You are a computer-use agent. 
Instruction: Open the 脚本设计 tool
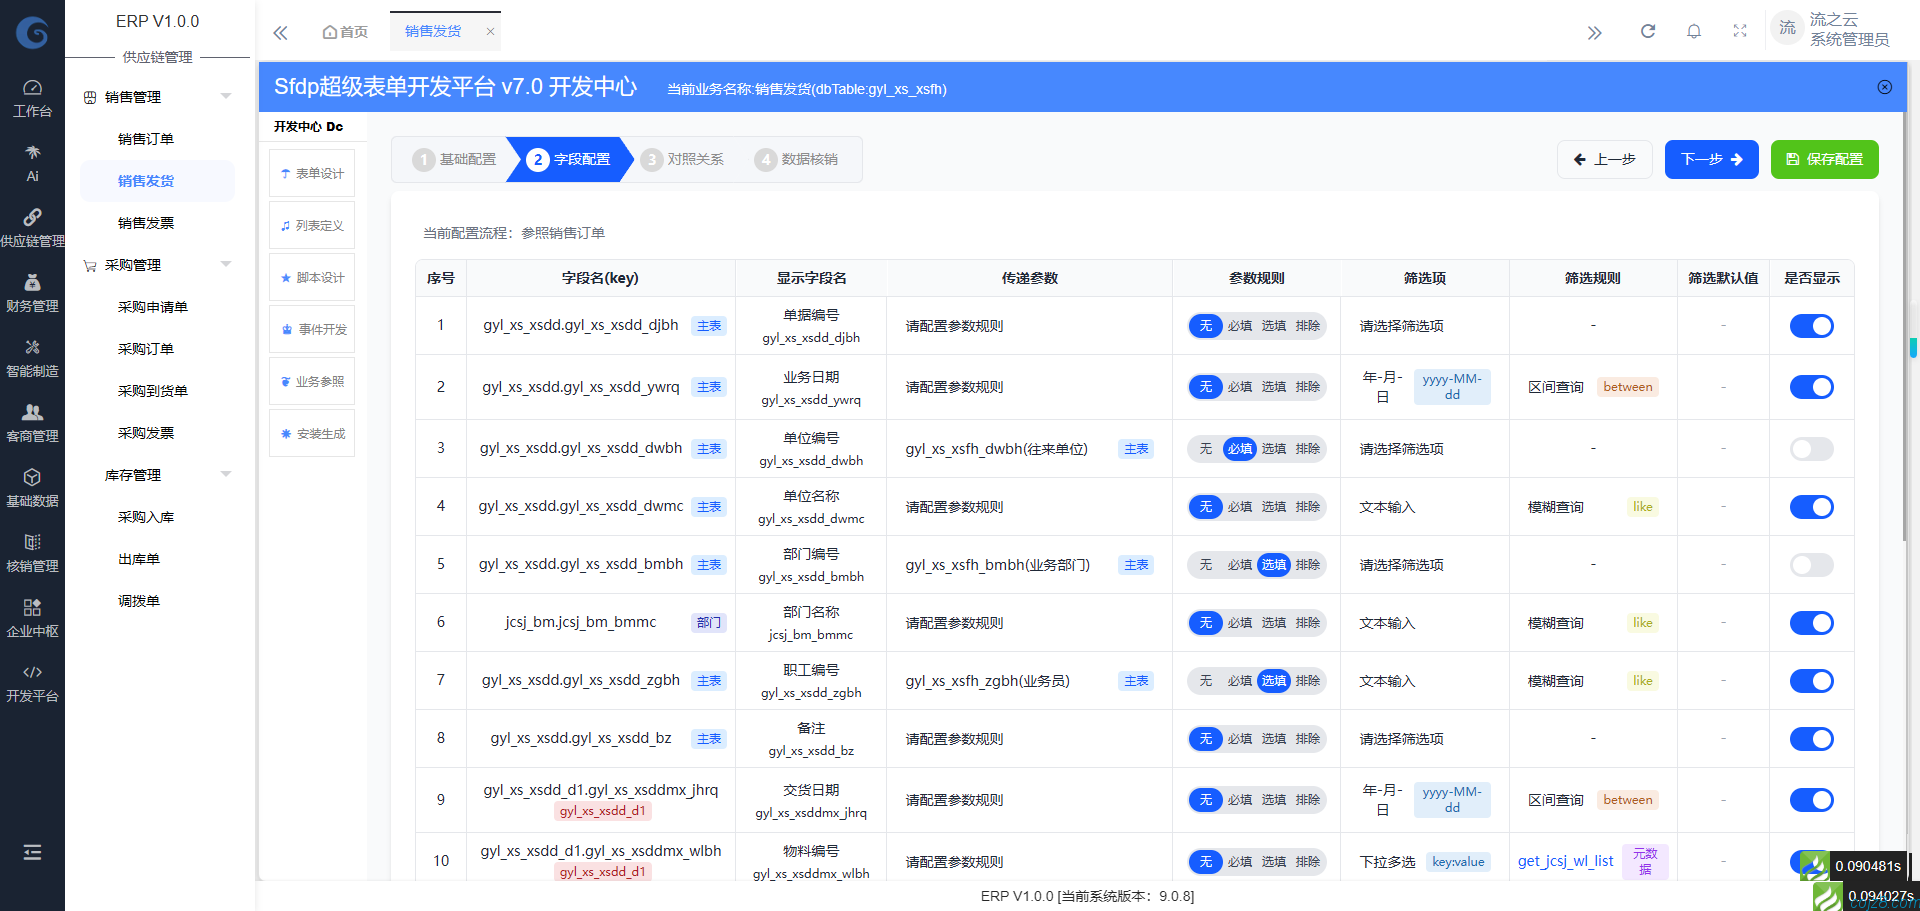coord(311,276)
